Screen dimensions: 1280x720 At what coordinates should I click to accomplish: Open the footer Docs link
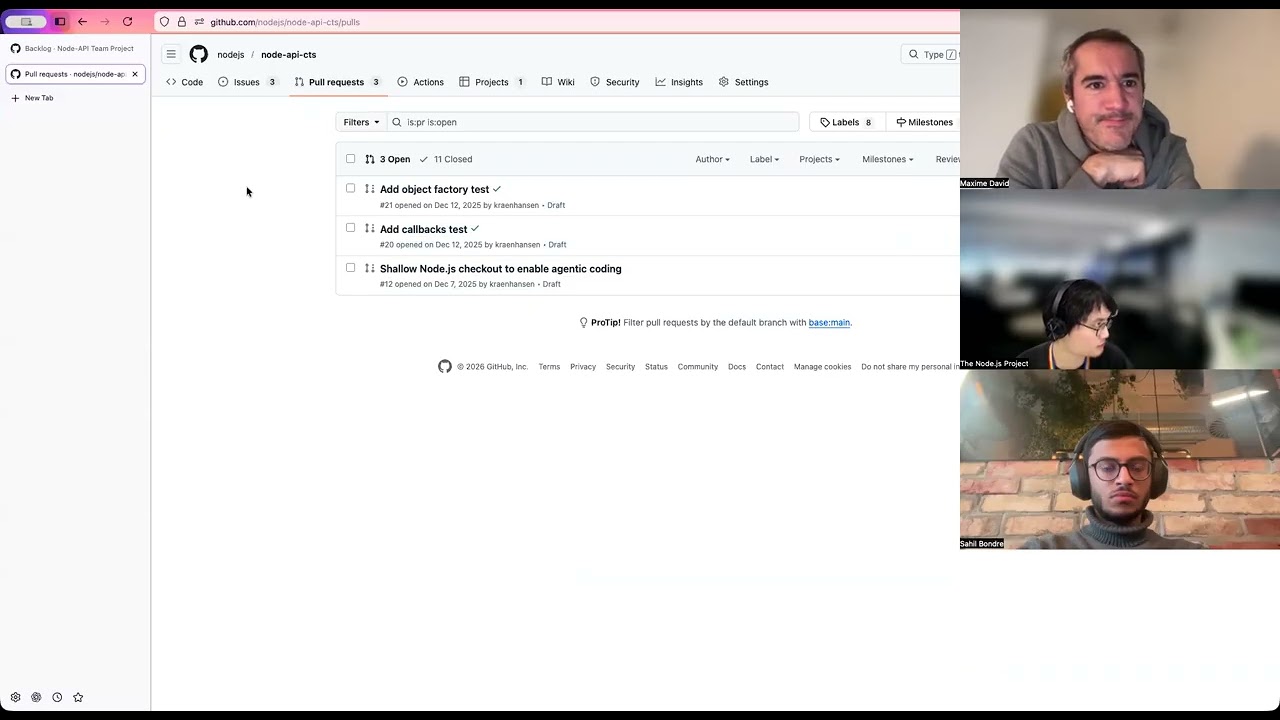click(737, 367)
